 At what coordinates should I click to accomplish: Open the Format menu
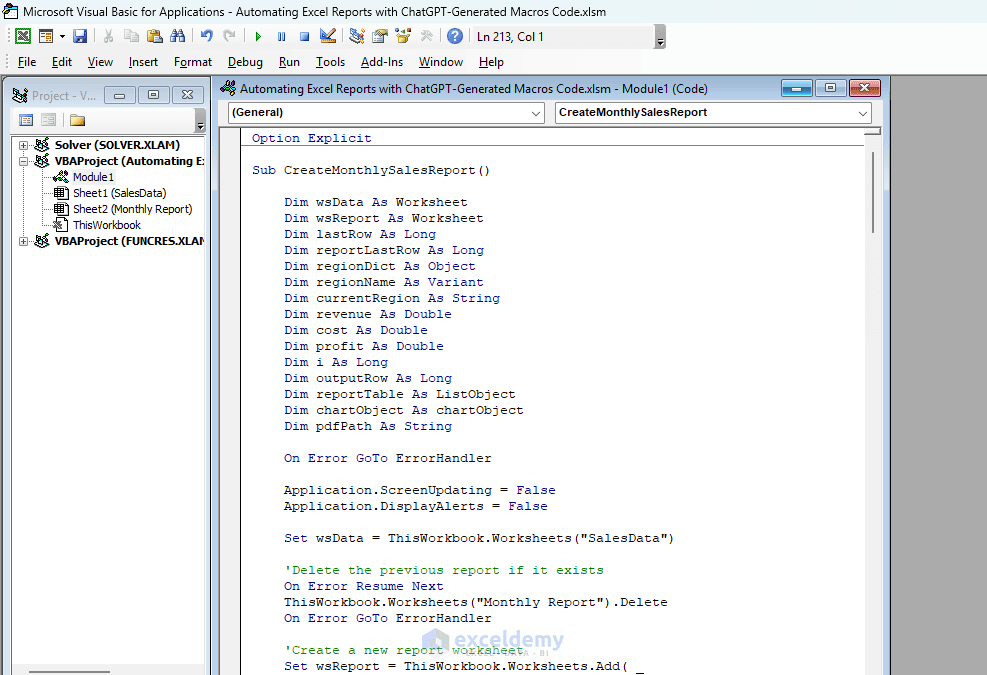pyautogui.click(x=193, y=62)
